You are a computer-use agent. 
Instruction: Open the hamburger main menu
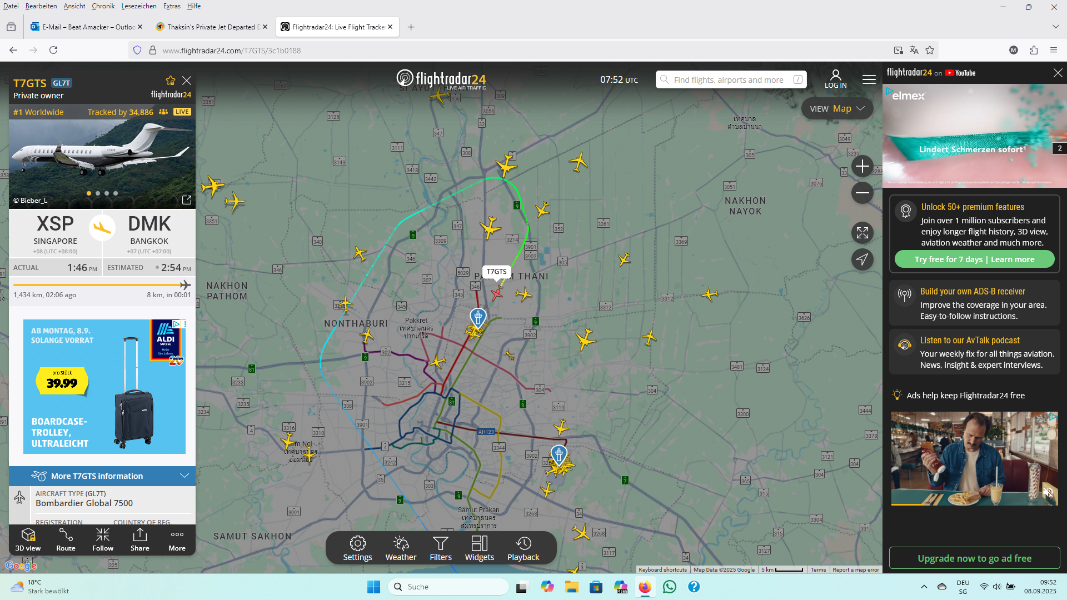click(869, 79)
